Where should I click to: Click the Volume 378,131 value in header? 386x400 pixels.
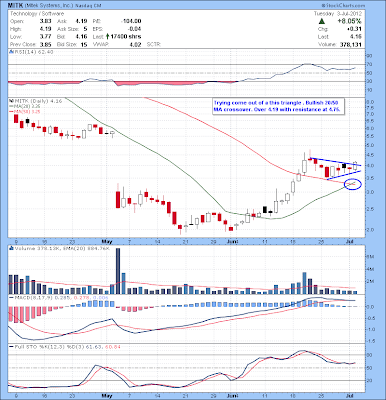coord(351,44)
